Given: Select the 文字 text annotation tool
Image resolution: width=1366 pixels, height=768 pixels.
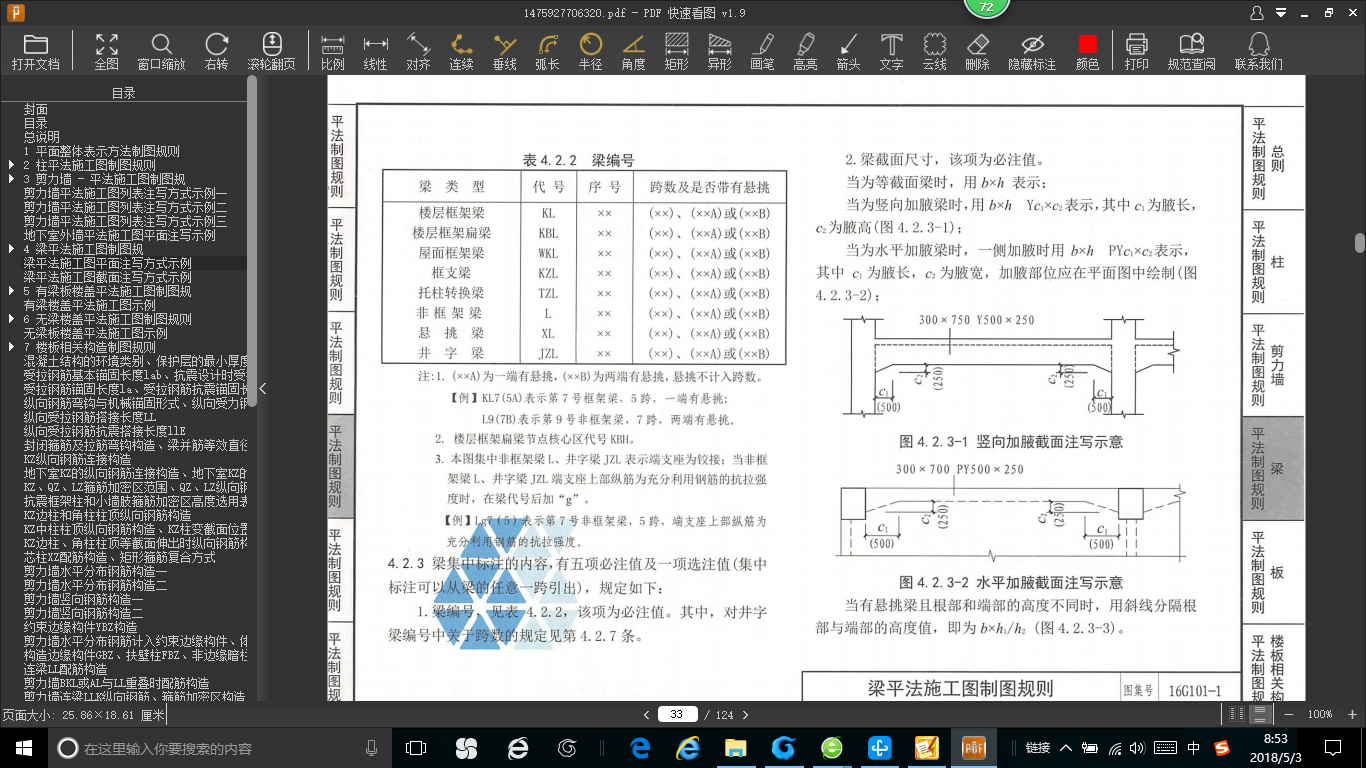Looking at the screenshot, I should pyautogui.click(x=890, y=46).
